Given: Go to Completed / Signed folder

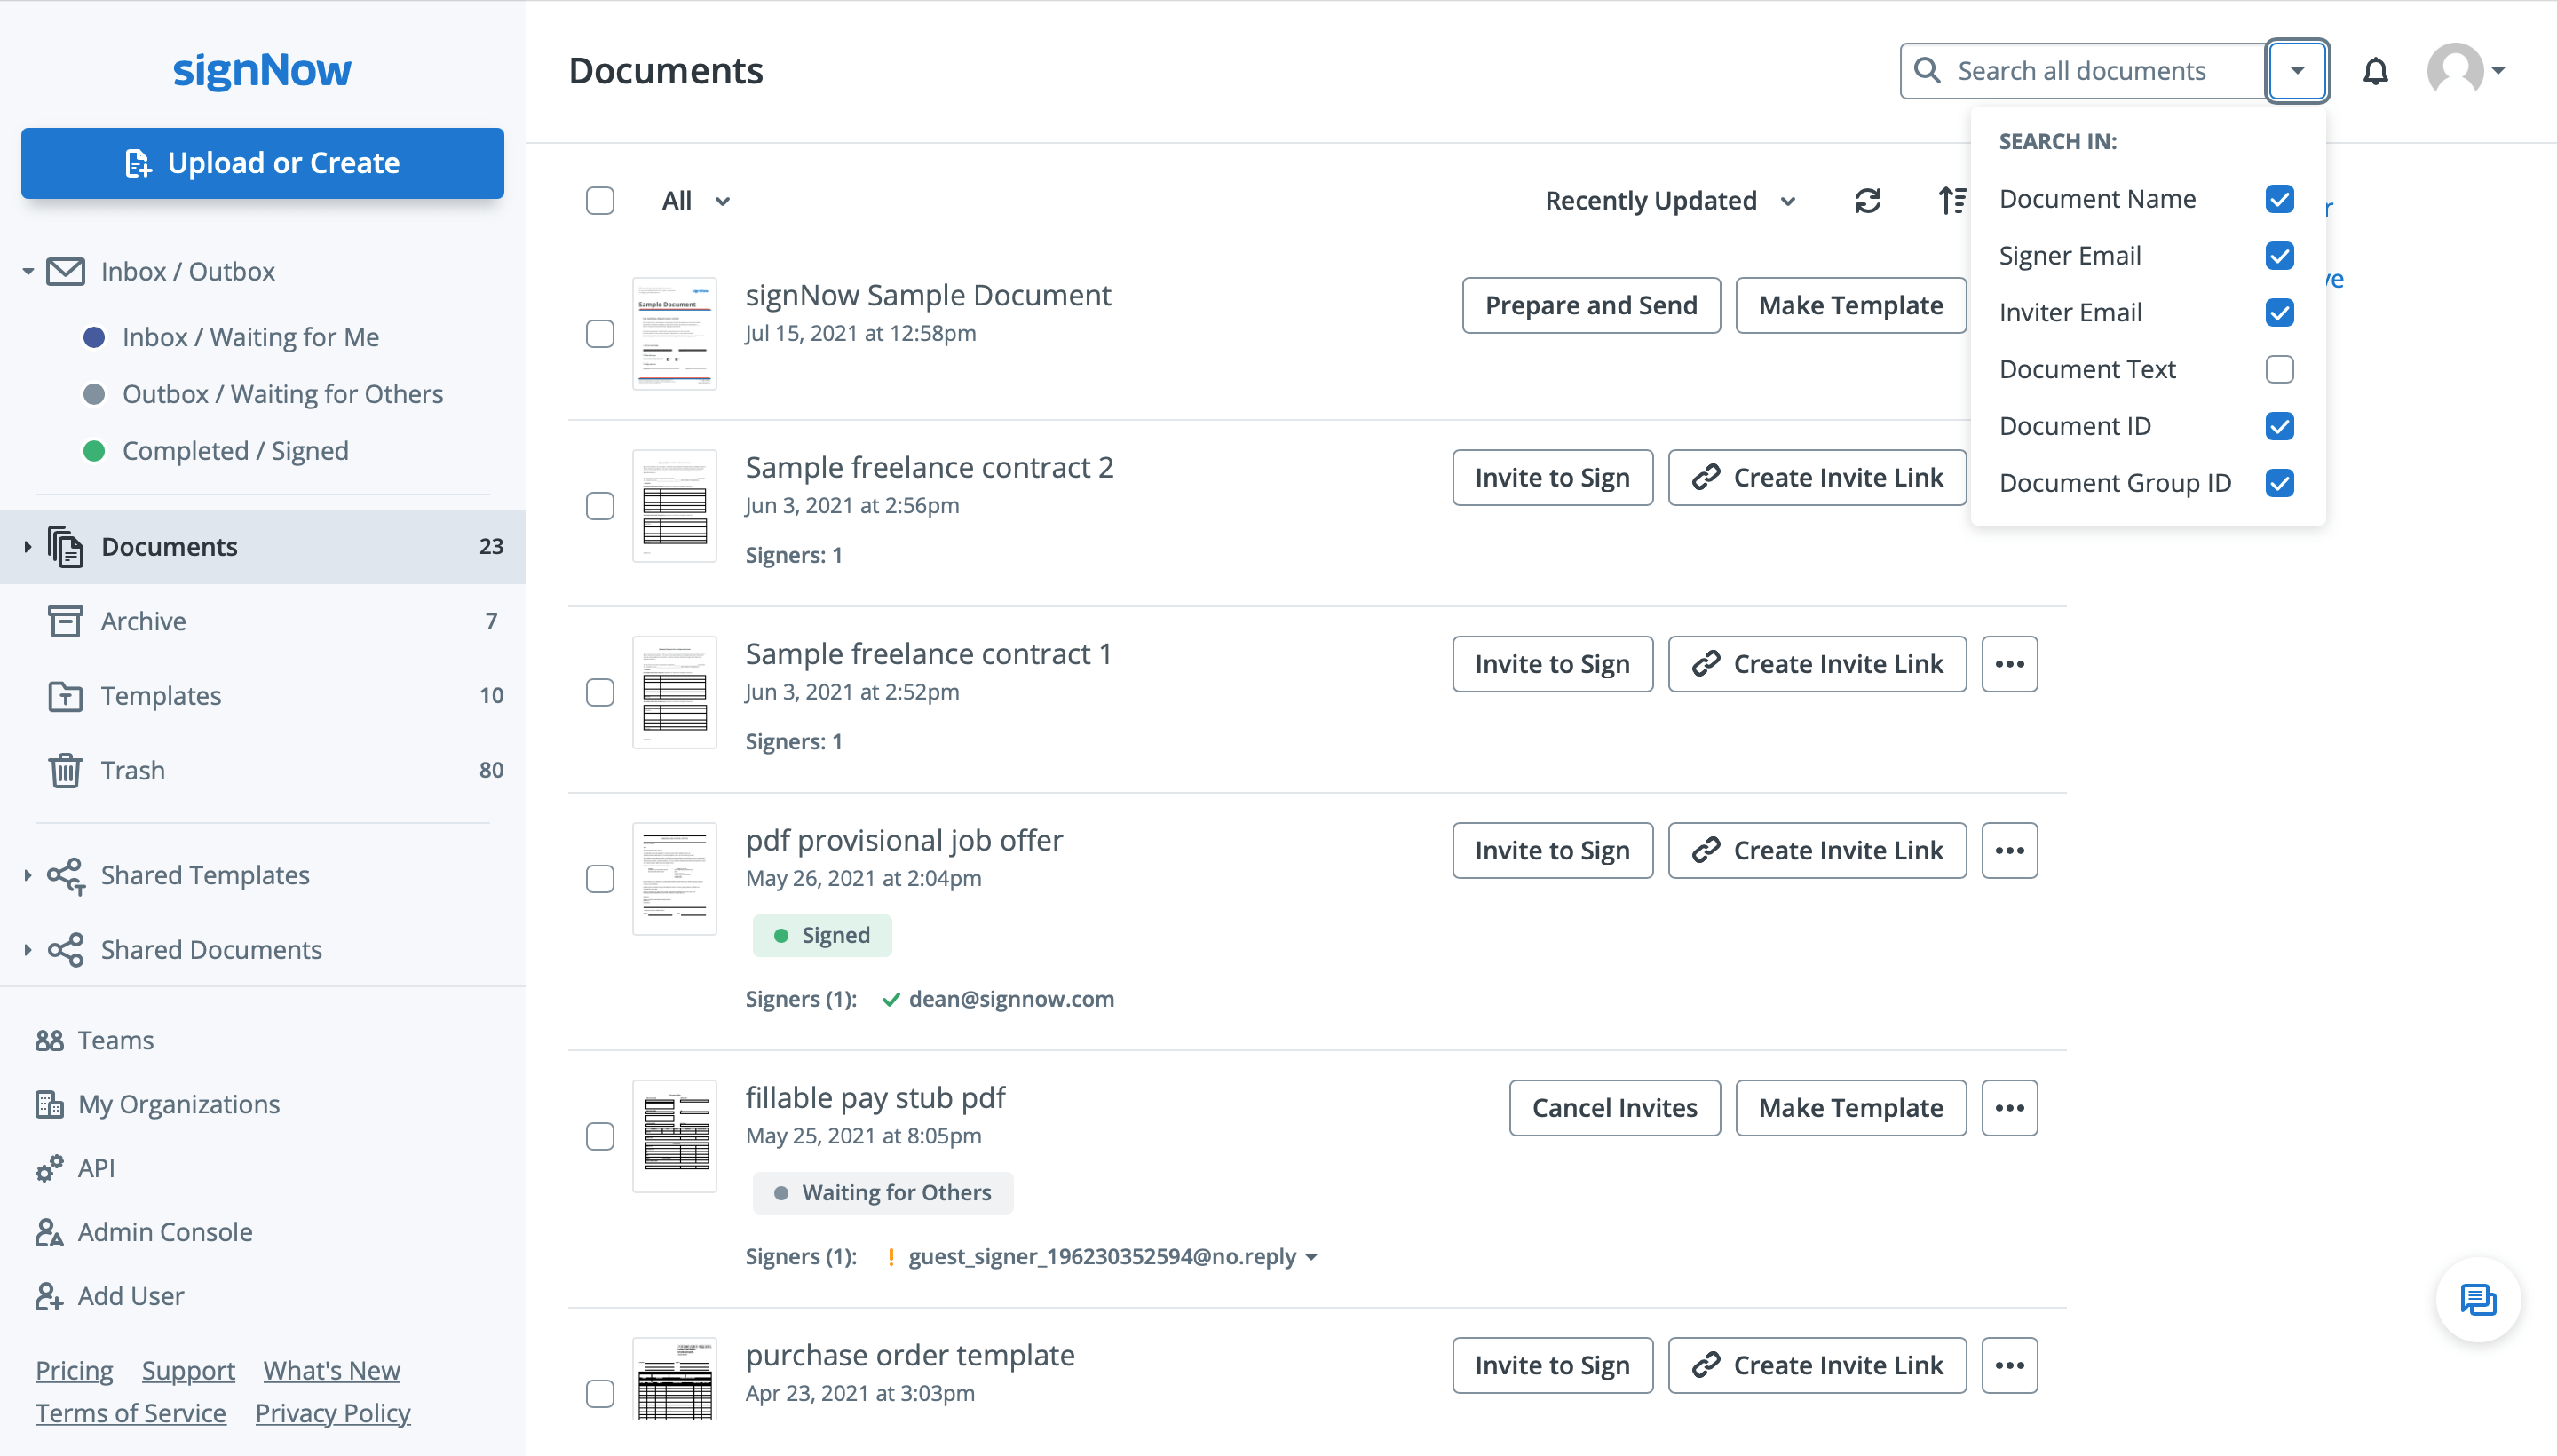Looking at the screenshot, I should pos(235,451).
